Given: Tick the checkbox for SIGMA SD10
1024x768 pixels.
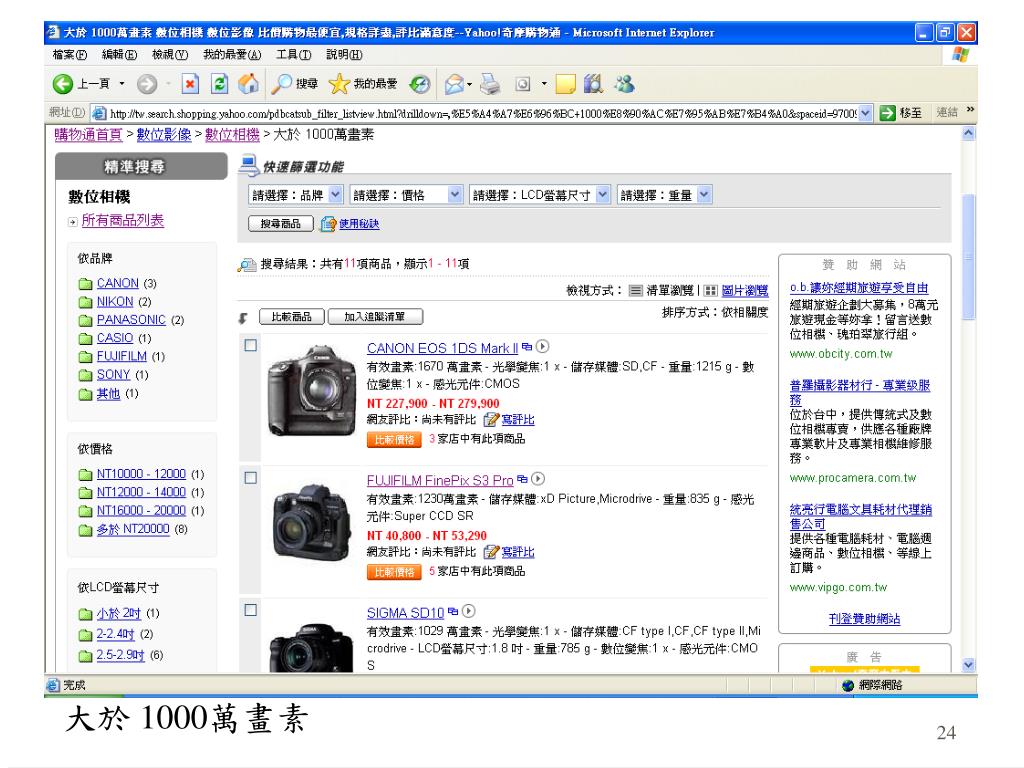Looking at the screenshot, I should tap(251, 609).
